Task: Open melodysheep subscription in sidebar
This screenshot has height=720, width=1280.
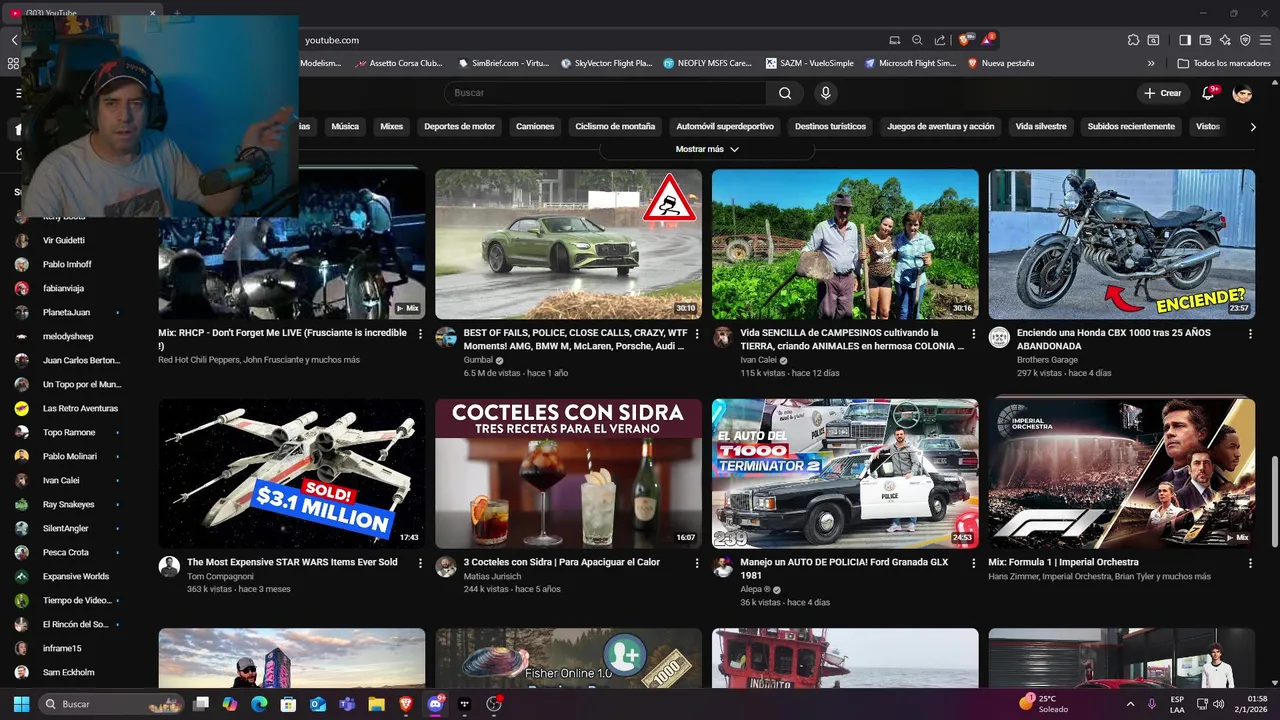Action: (66, 336)
